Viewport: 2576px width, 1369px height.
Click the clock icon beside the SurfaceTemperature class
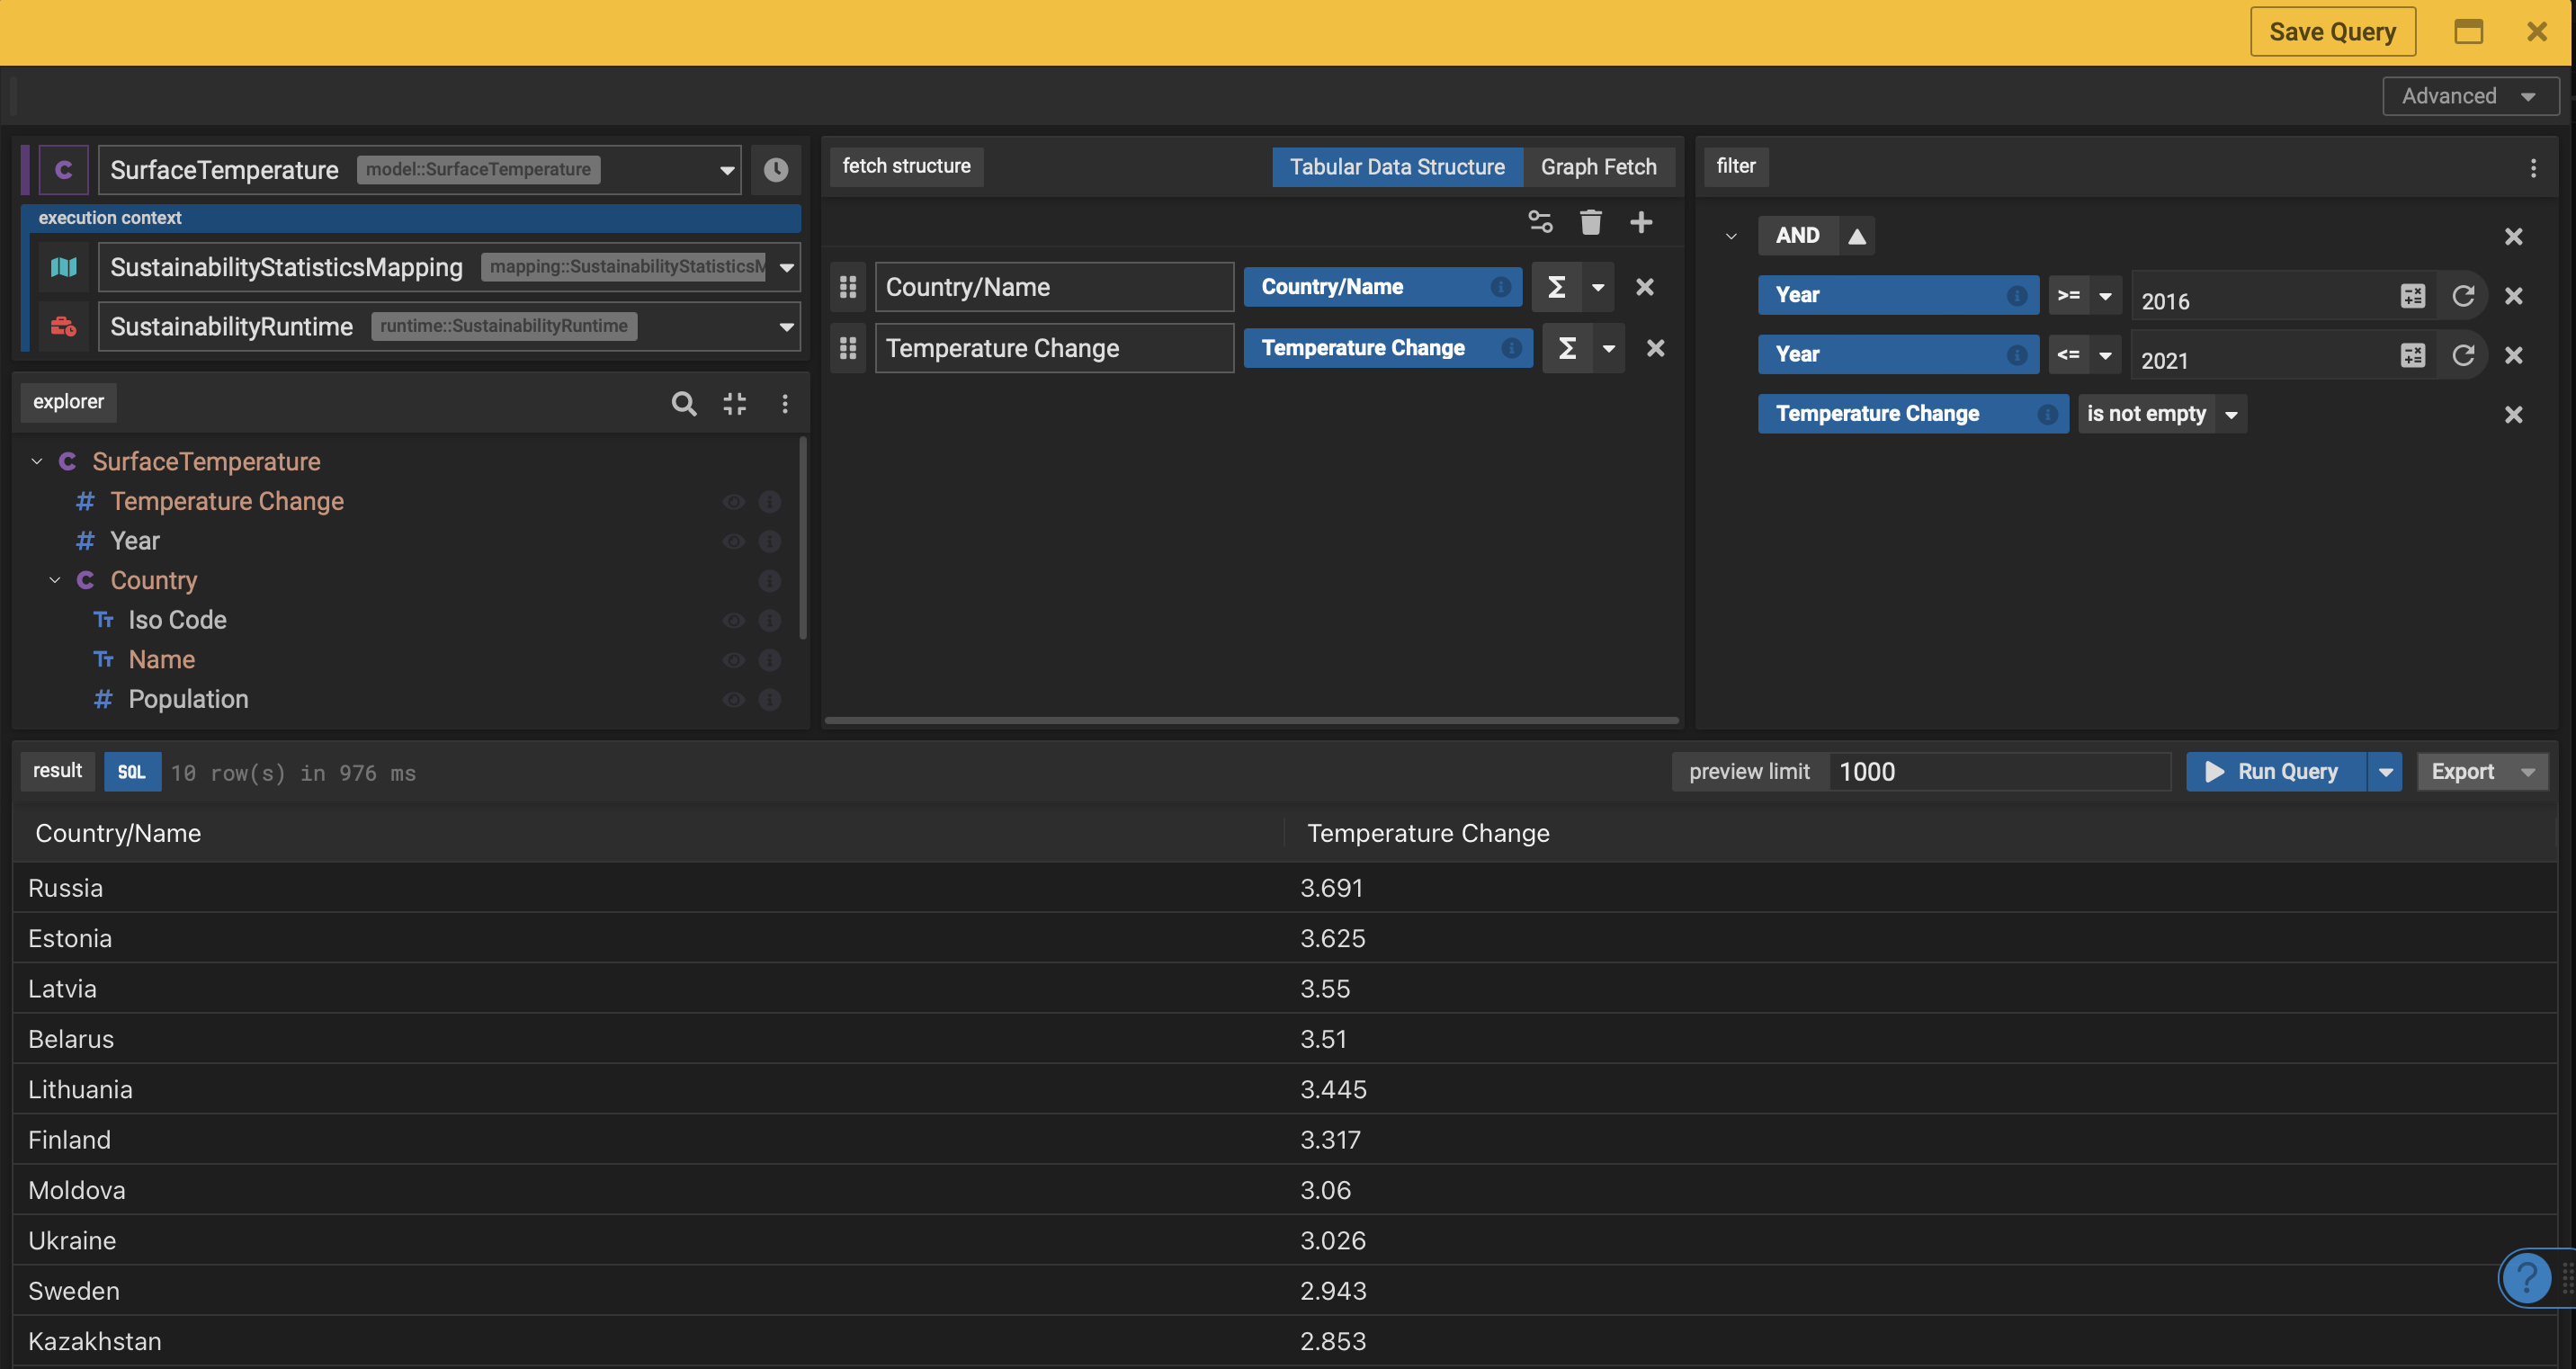click(x=775, y=170)
